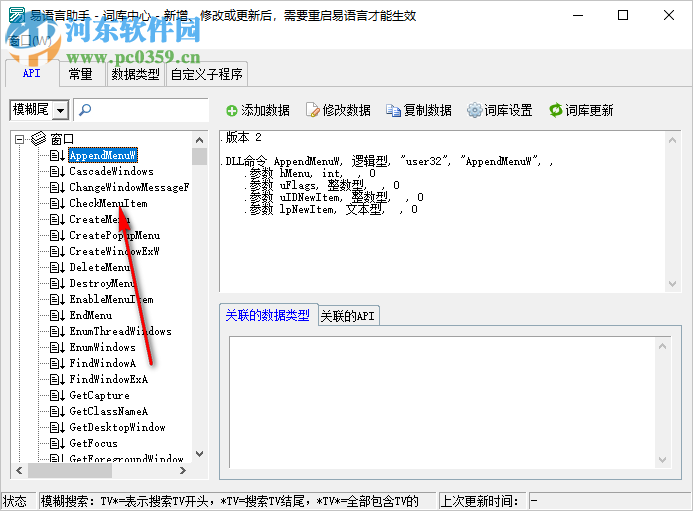
Task: Click the icon beside EndMenu
Action: coord(57,316)
